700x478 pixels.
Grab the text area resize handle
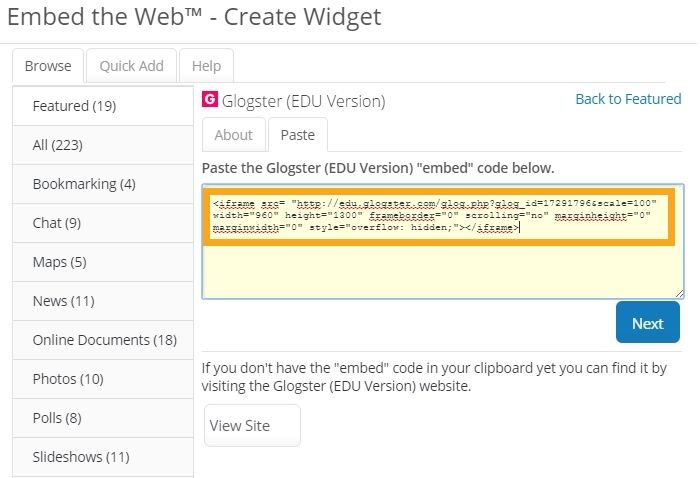(679, 293)
